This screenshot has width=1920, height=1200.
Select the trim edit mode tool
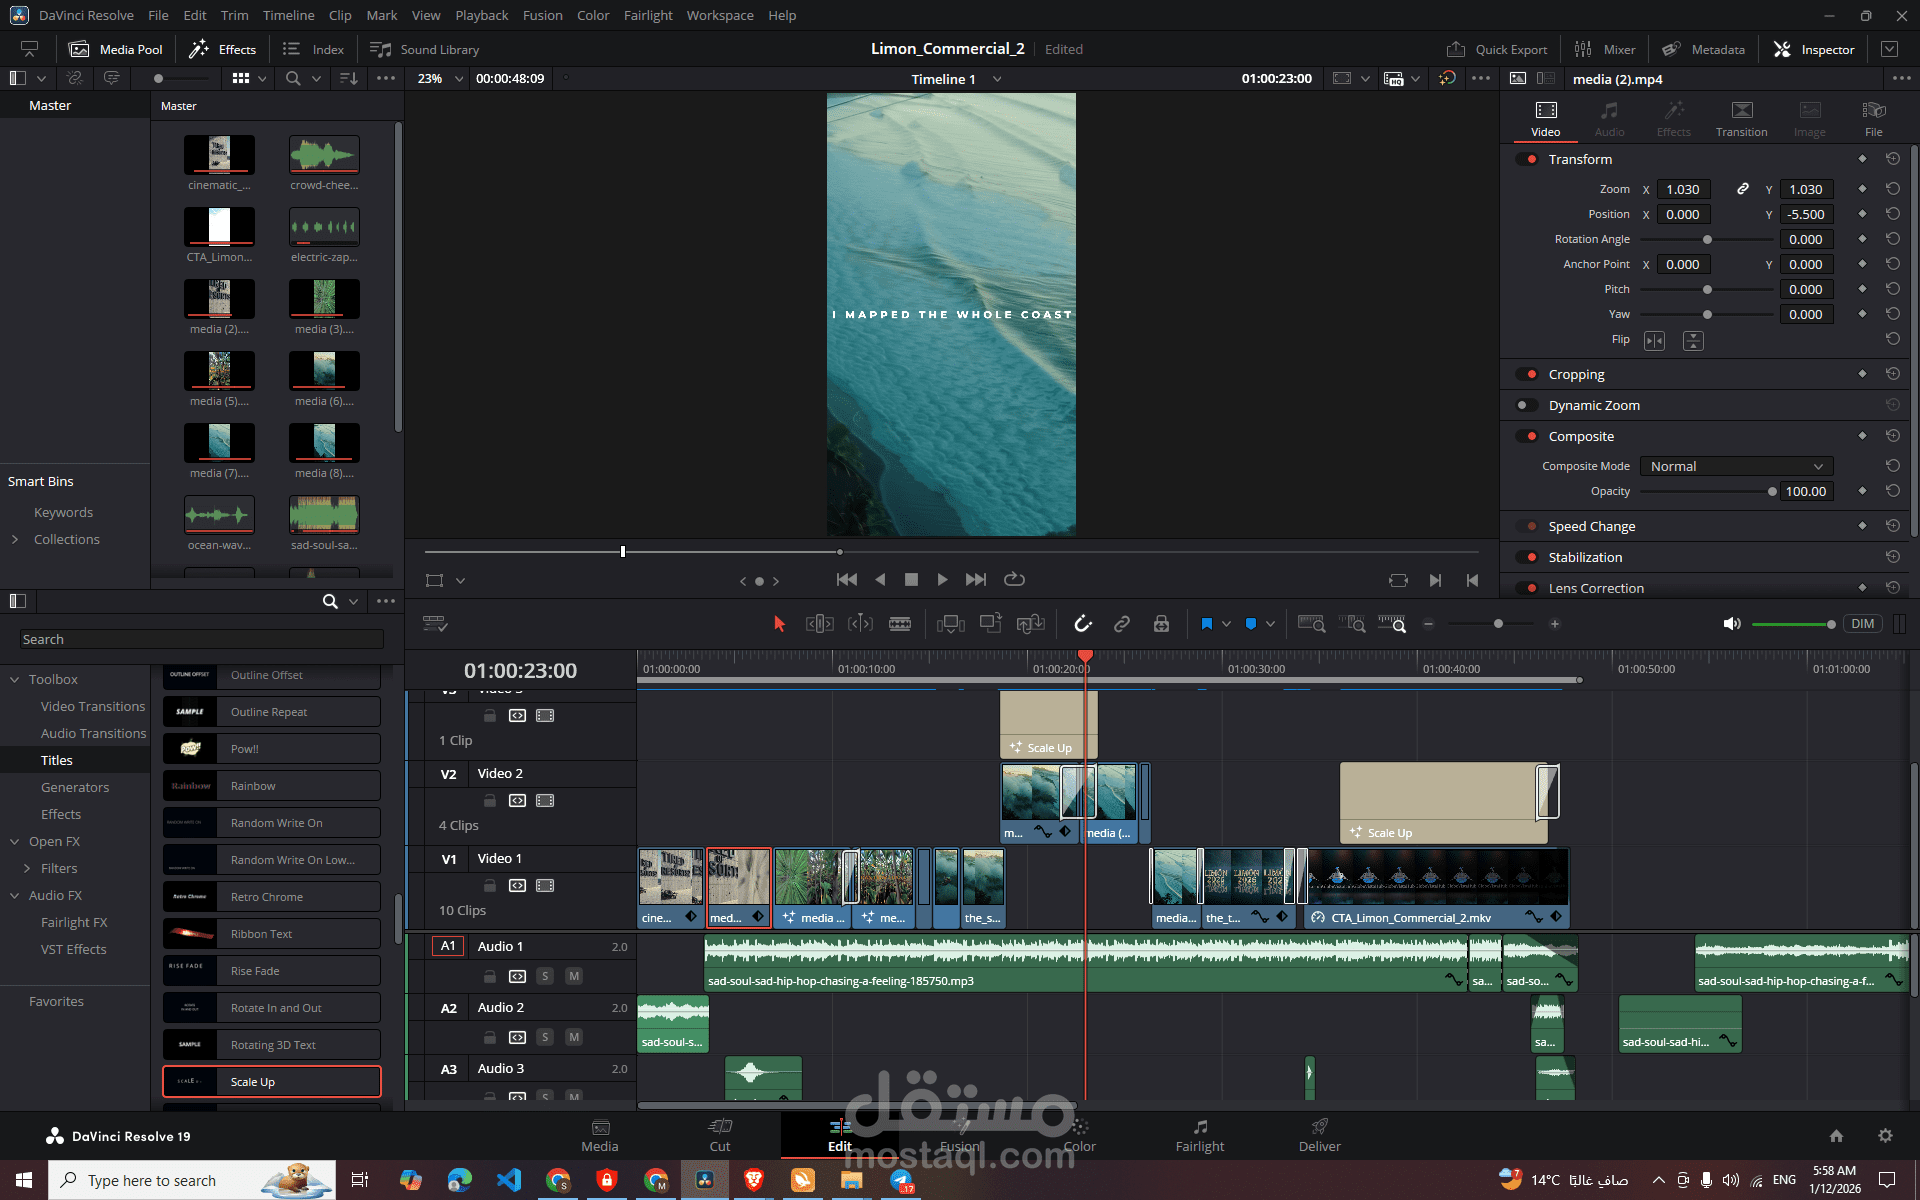click(x=819, y=624)
